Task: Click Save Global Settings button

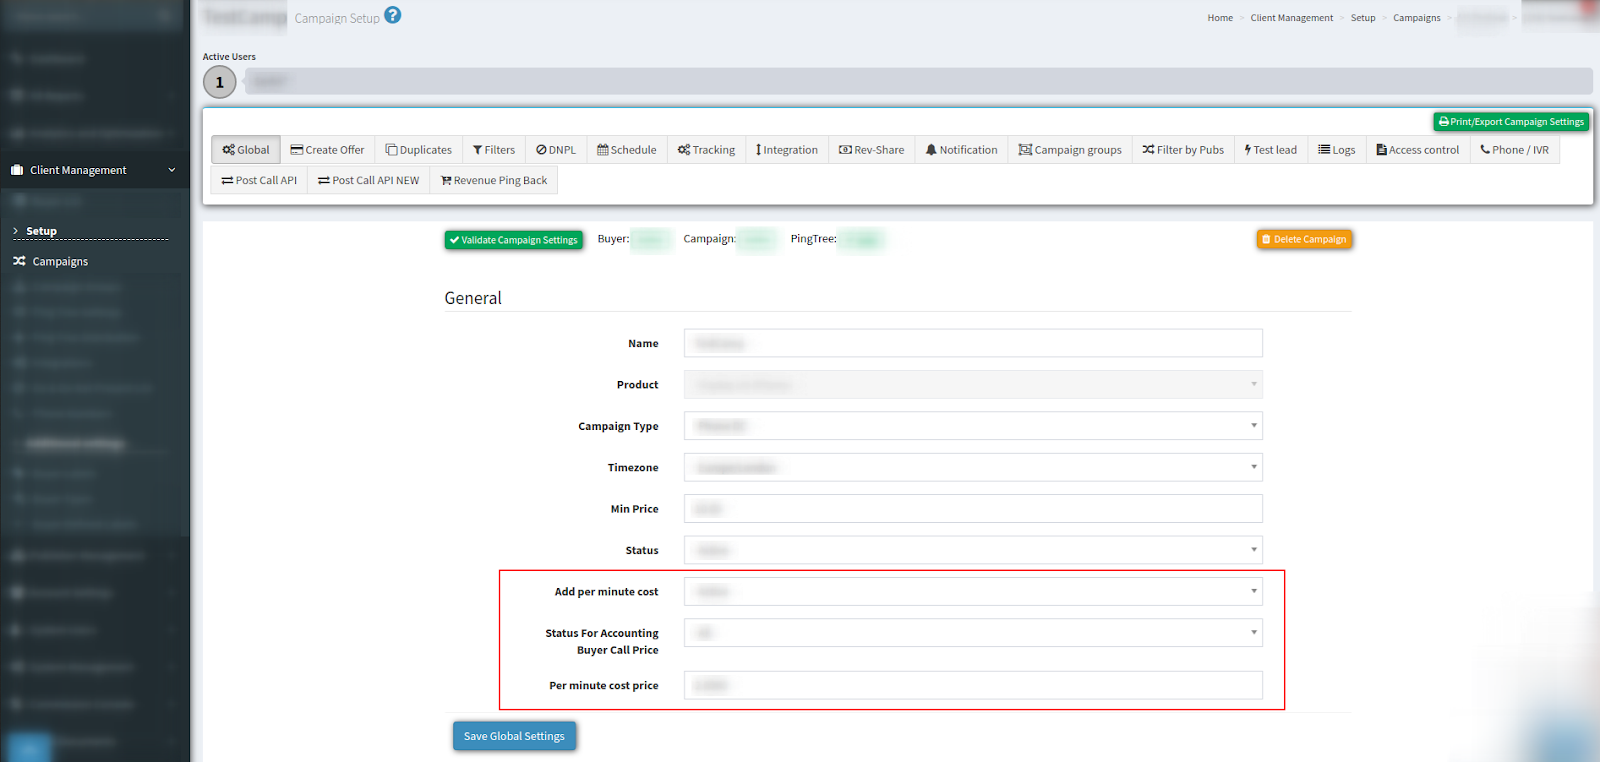Action: pyautogui.click(x=514, y=736)
